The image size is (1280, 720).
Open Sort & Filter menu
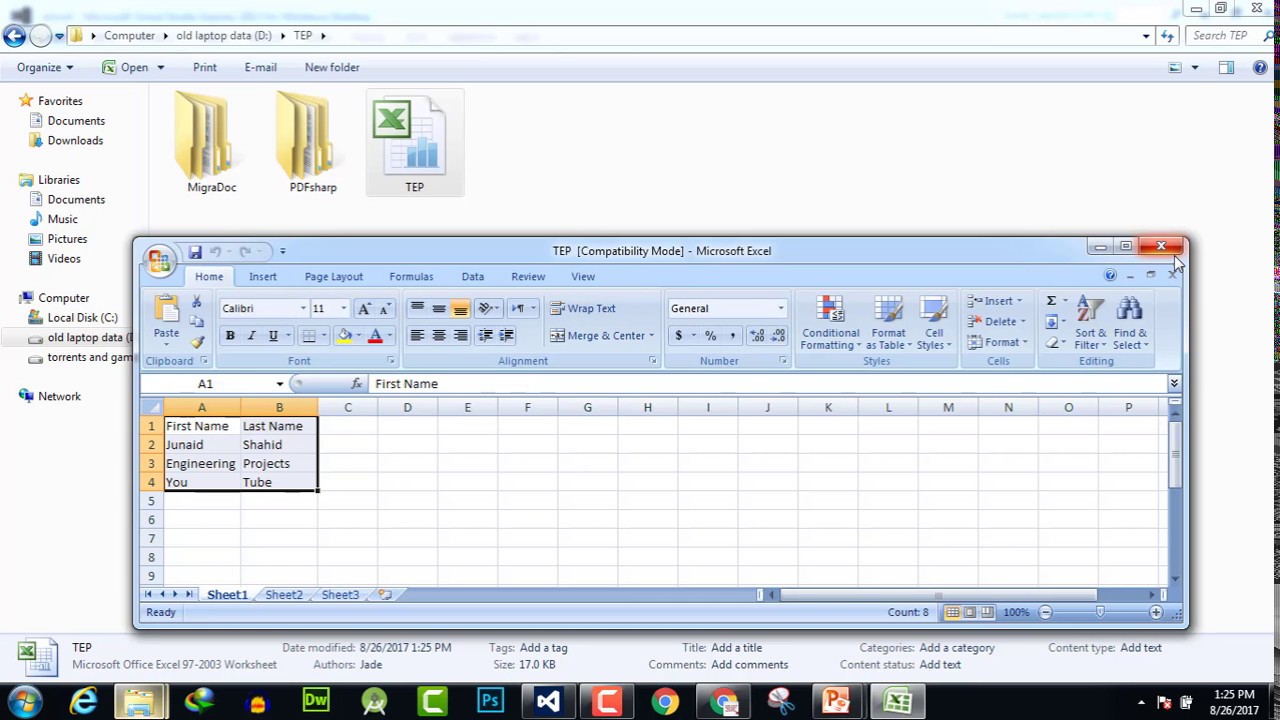[1090, 323]
